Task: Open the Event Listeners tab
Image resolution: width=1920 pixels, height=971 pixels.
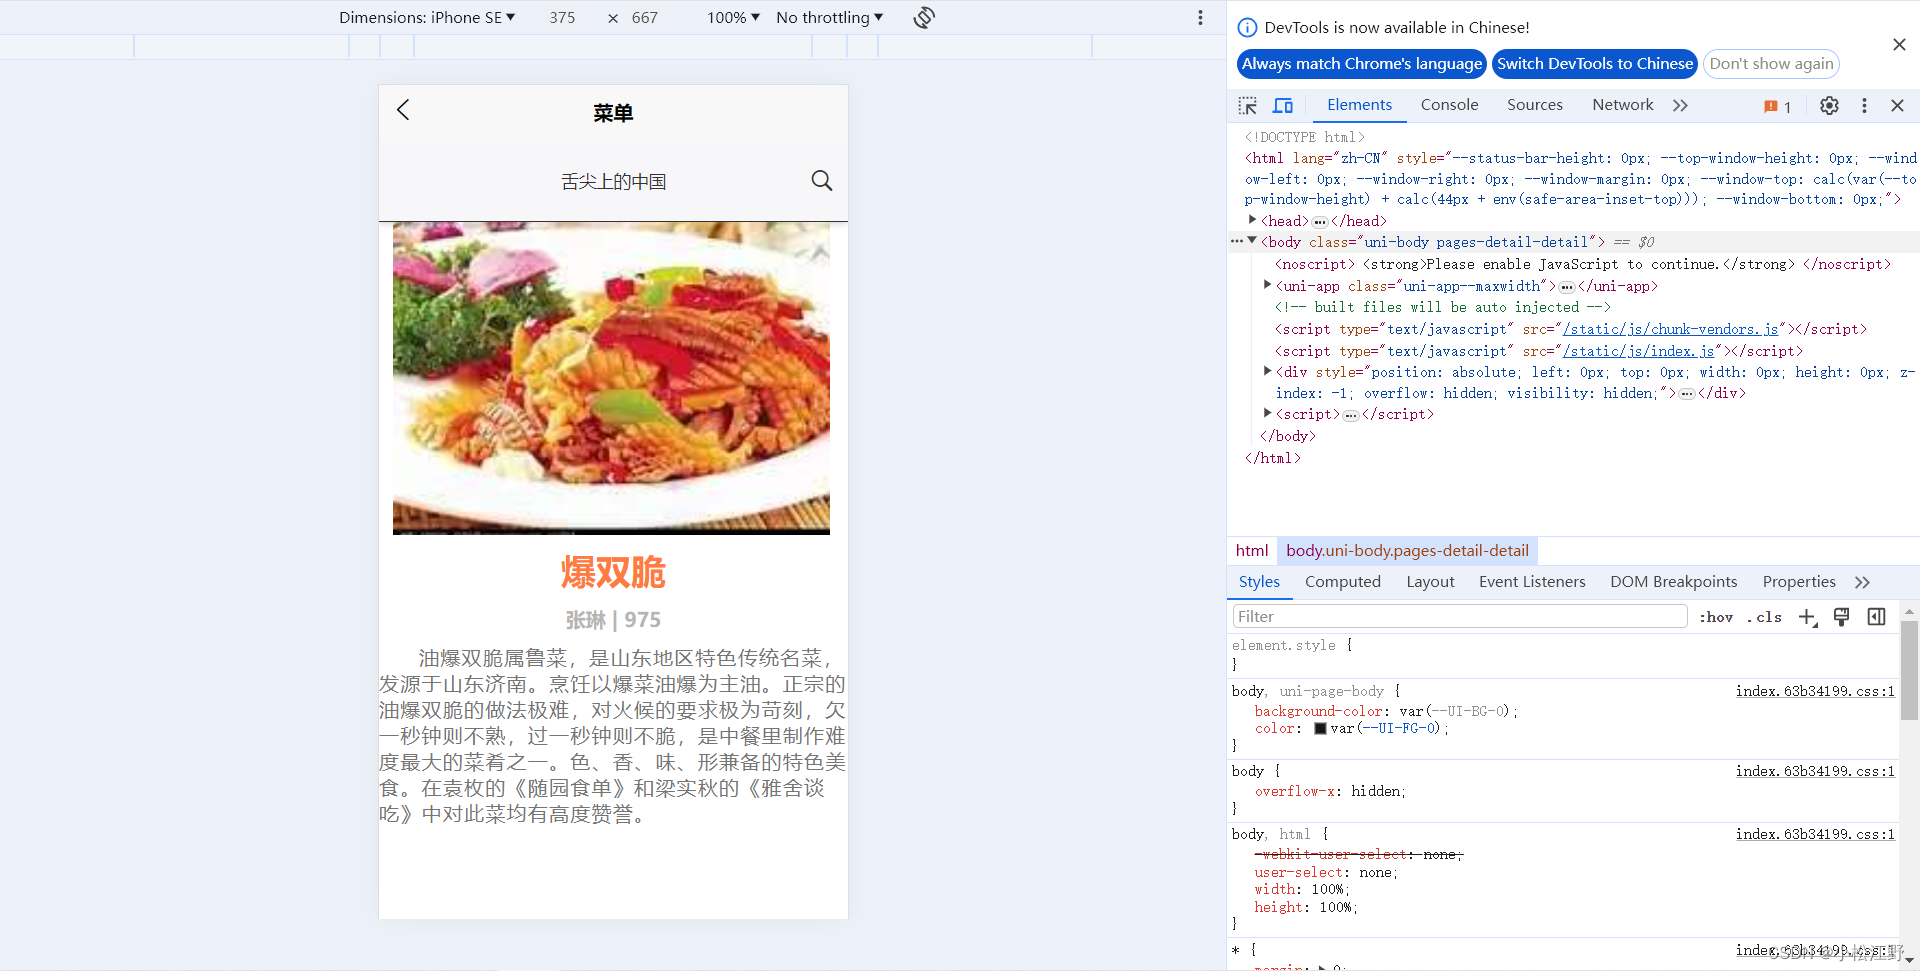Action: pos(1532,582)
